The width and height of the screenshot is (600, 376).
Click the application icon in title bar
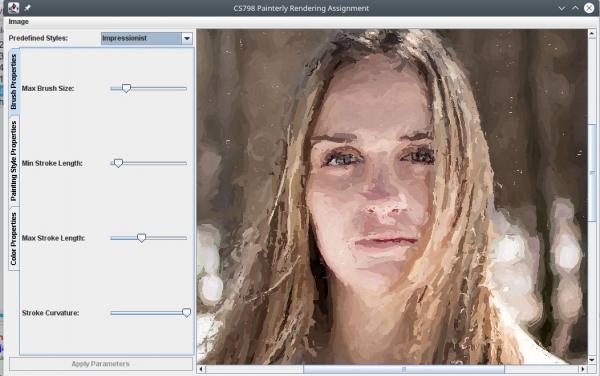(x=13, y=8)
